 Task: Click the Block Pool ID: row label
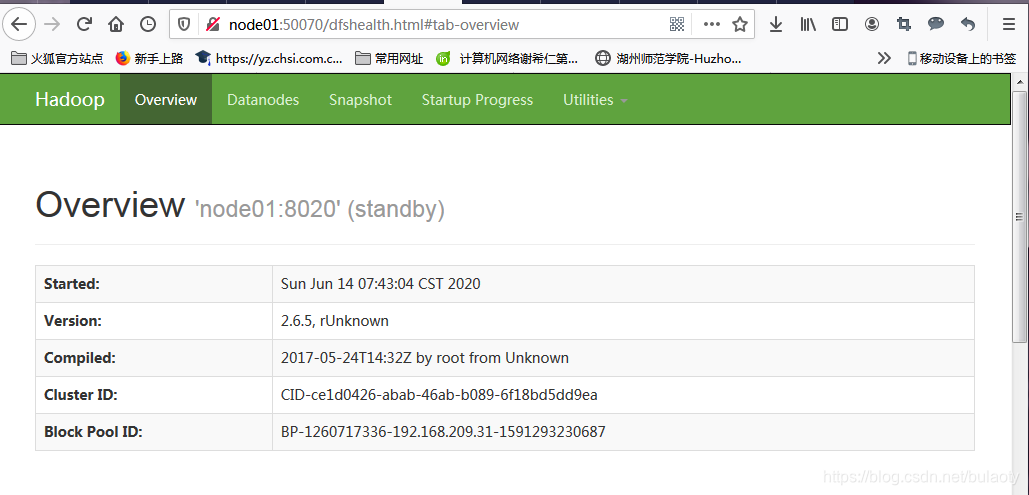click(93, 431)
